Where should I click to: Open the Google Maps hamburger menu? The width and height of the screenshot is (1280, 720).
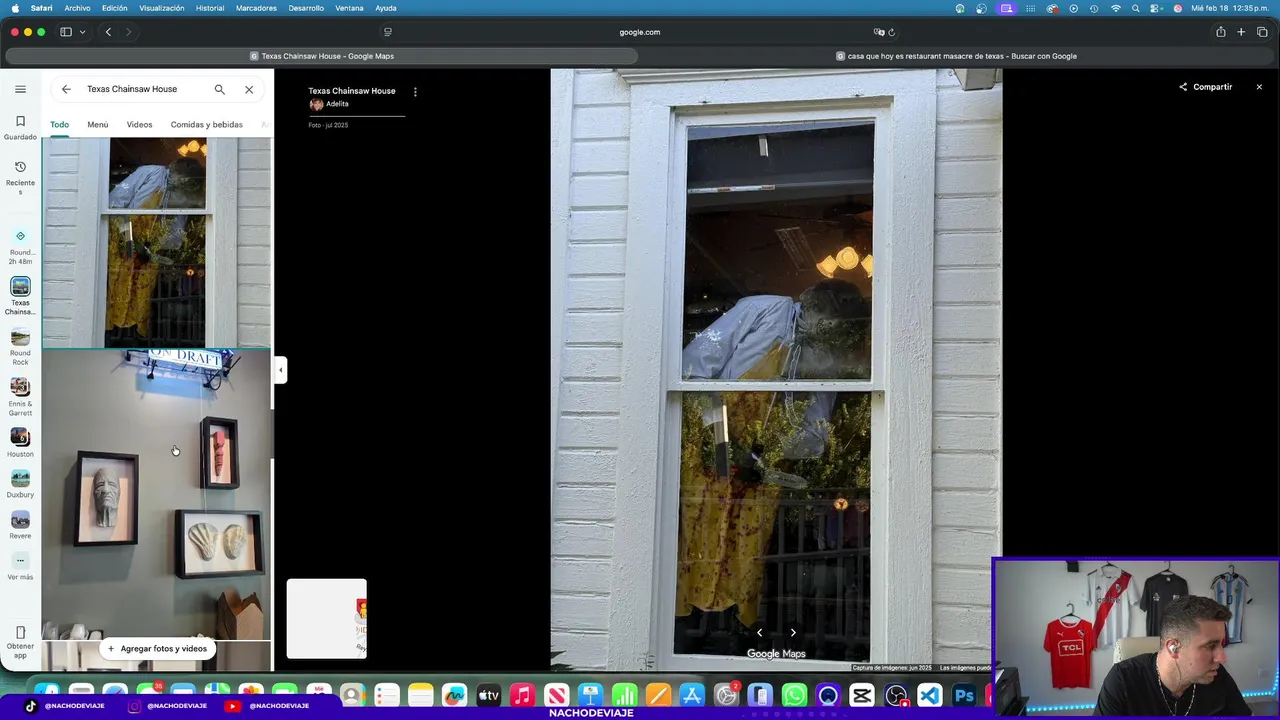[x=20, y=89]
